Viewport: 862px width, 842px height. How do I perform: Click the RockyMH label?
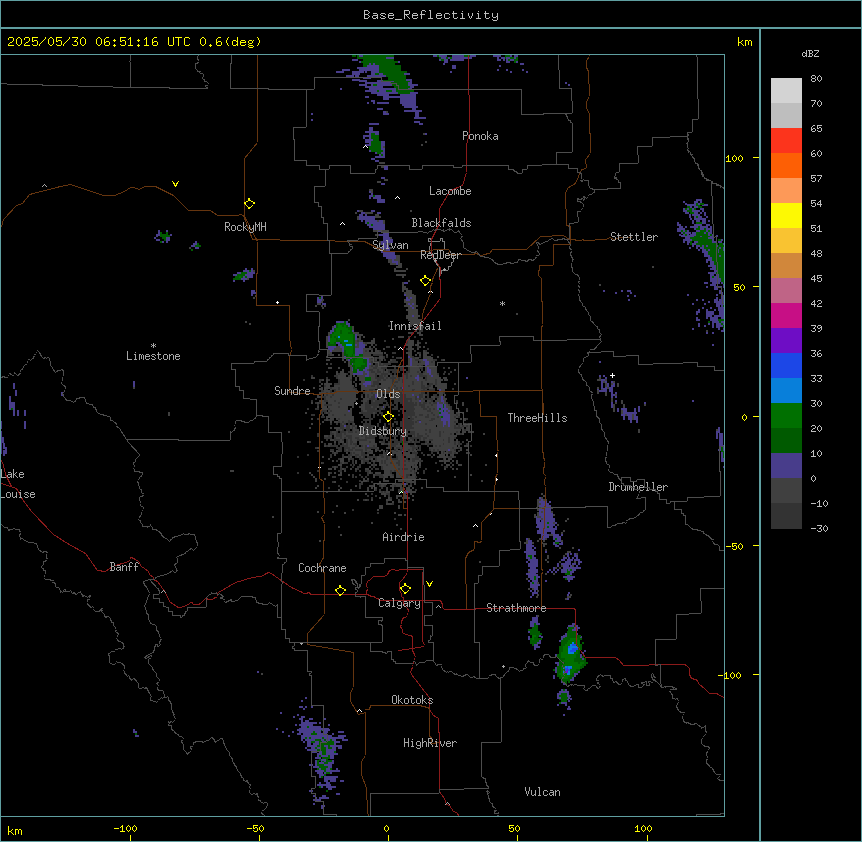pyautogui.click(x=245, y=227)
